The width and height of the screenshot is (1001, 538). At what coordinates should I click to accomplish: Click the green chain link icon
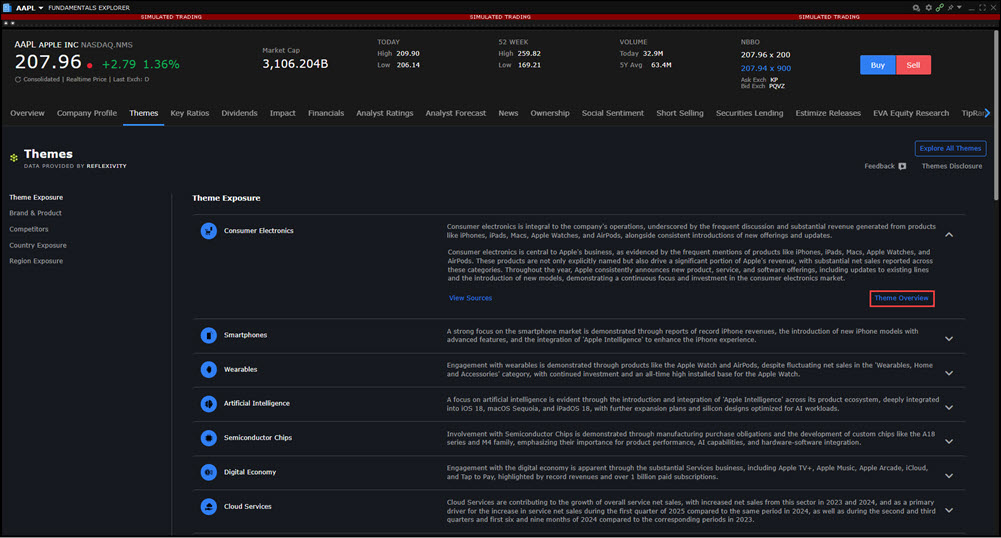point(940,8)
